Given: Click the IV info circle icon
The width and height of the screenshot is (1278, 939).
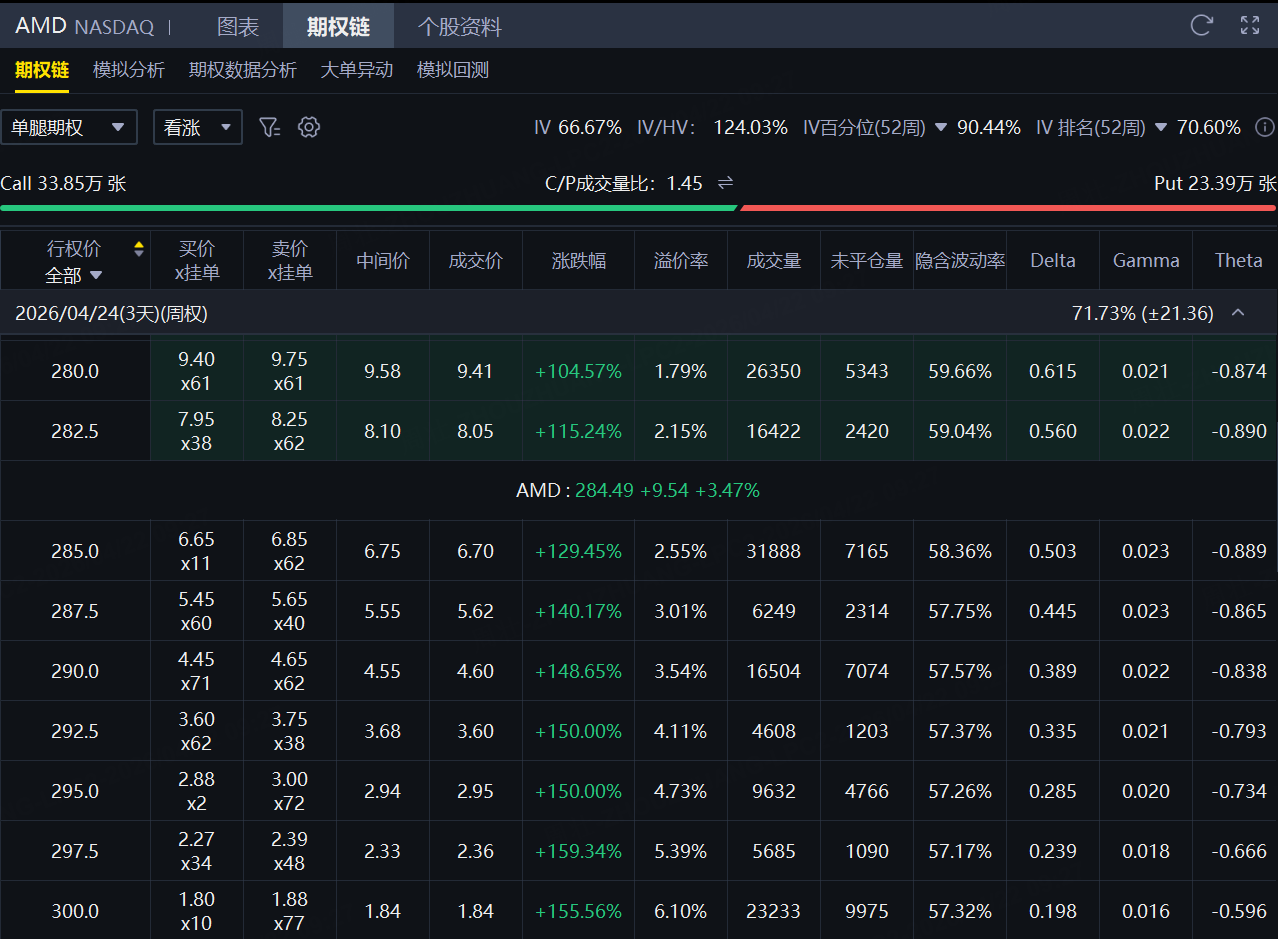Looking at the screenshot, I should pos(1264,127).
